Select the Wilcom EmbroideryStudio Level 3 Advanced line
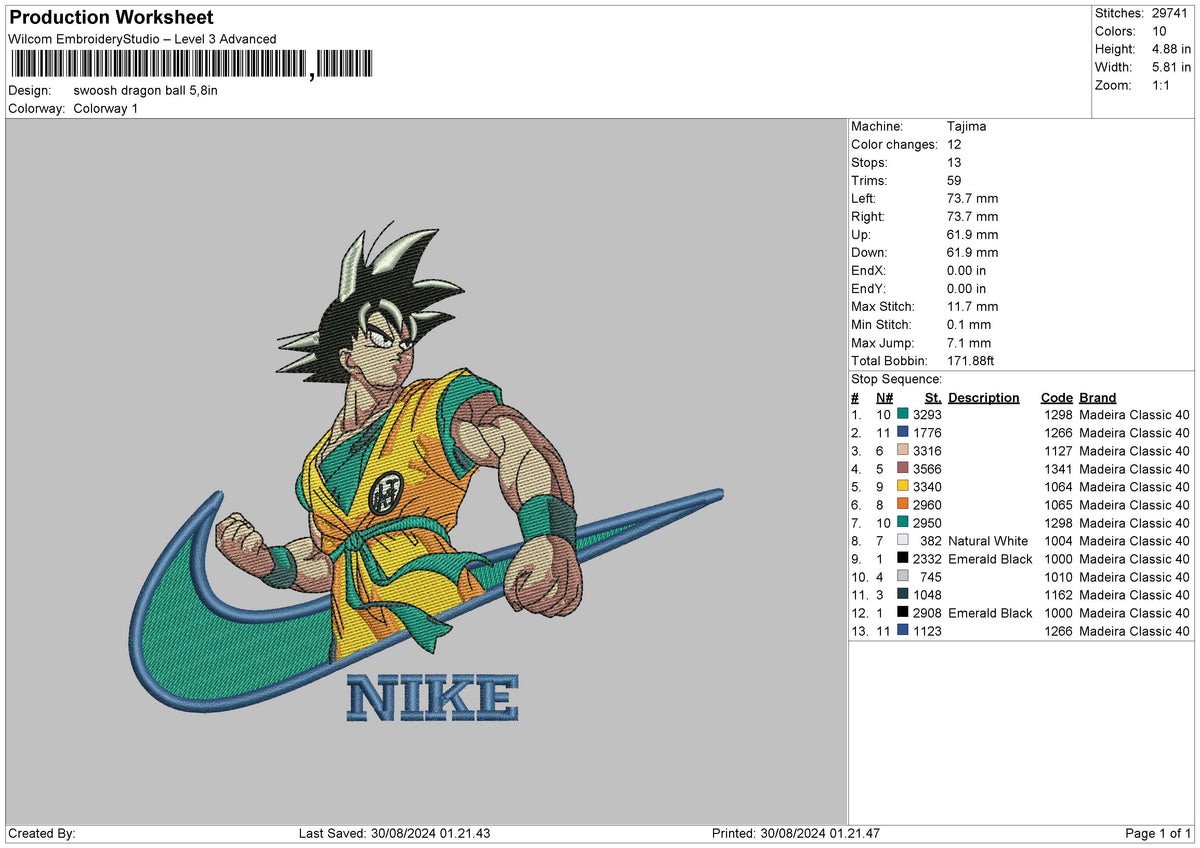The width and height of the screenshot is (1200, 848). pyautogui.click(x=142, y=39)
